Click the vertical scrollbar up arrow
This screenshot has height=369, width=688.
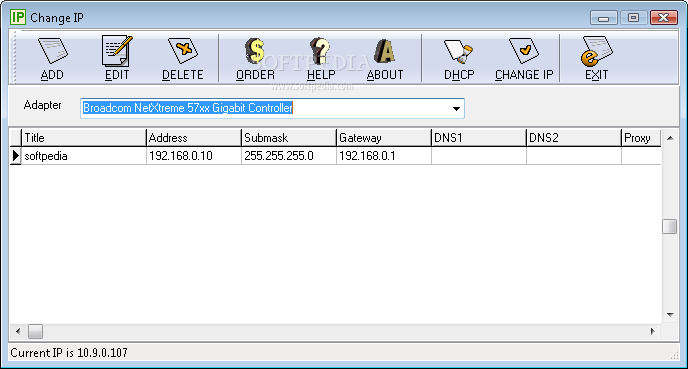[x=670, y=138]
